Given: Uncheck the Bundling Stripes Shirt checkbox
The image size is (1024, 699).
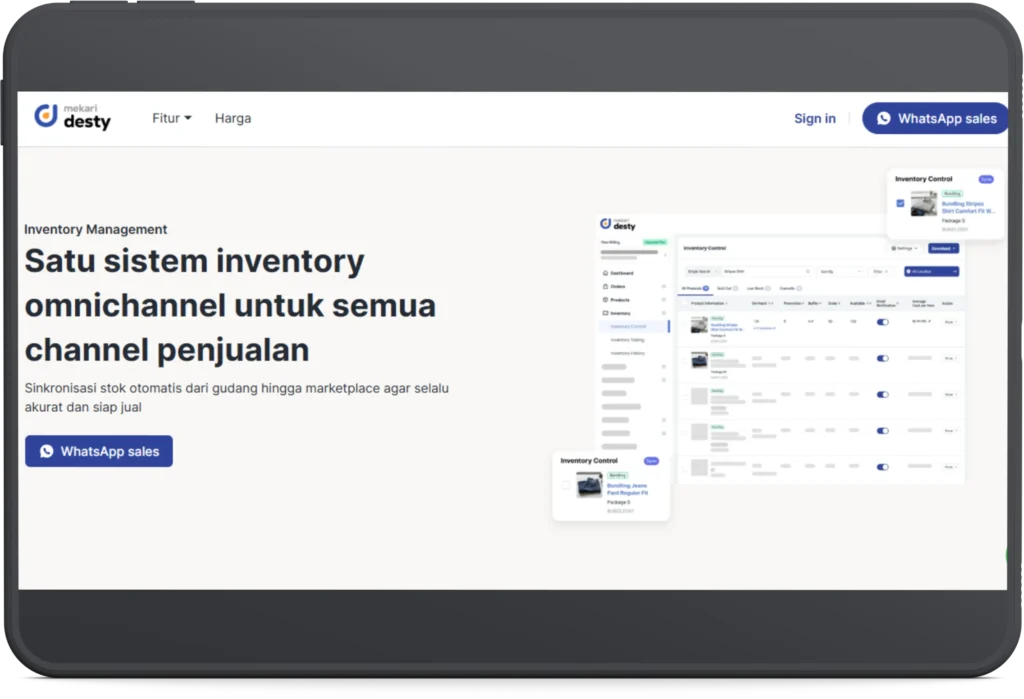Looking at the screenshot, I should (900, 203).
